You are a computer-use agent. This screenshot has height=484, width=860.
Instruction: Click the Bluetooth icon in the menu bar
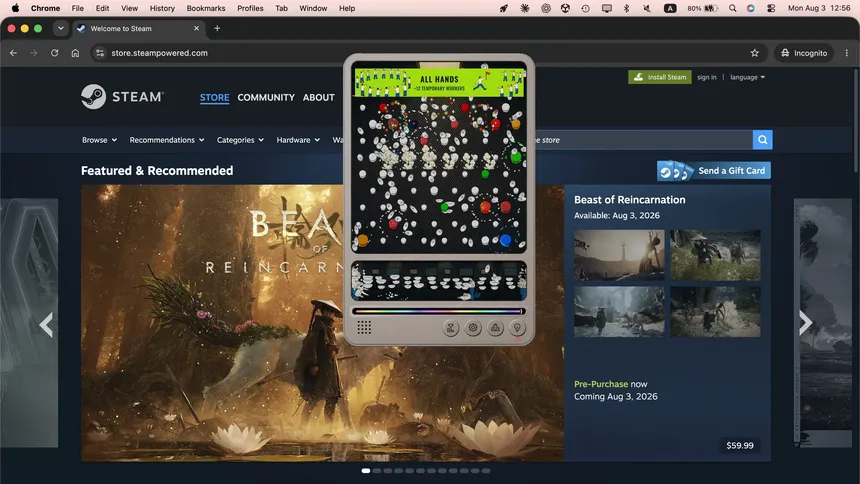click(x=626, y=8)
